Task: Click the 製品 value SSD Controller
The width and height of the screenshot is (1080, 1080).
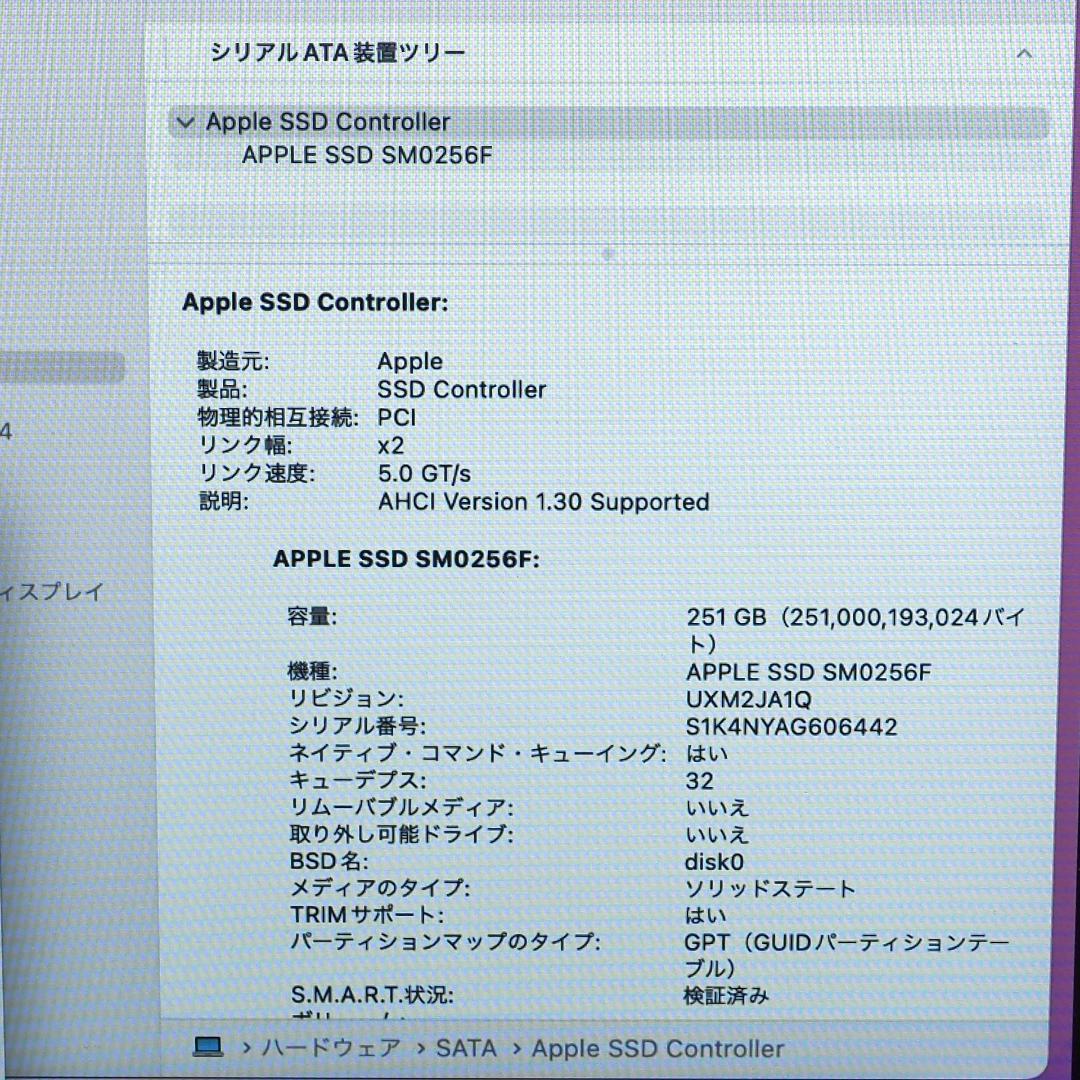Action: tap(461, 389)
